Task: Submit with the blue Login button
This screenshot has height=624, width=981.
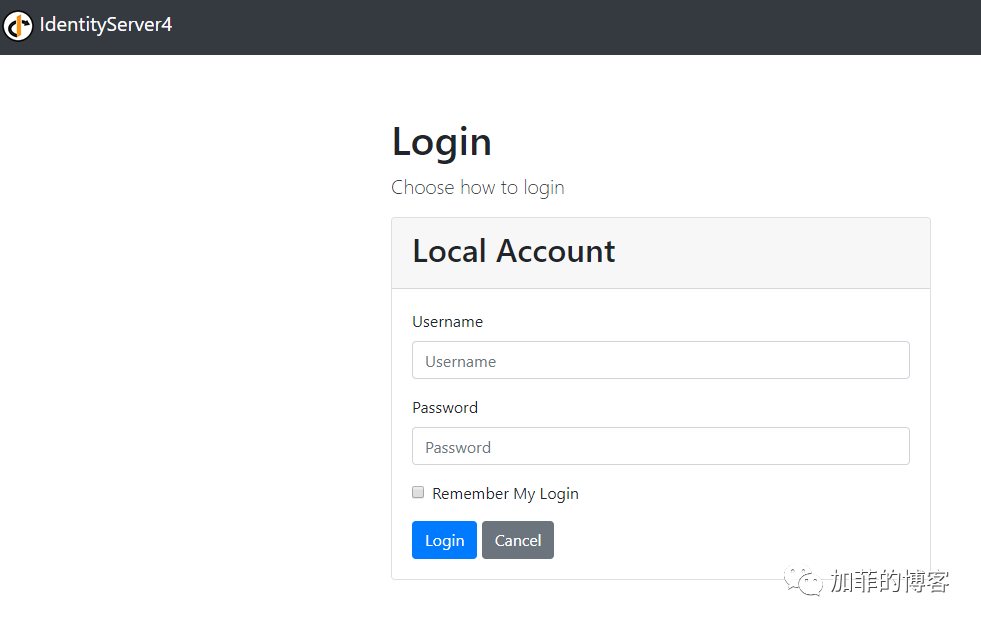Action: click(x=444, y=540)
